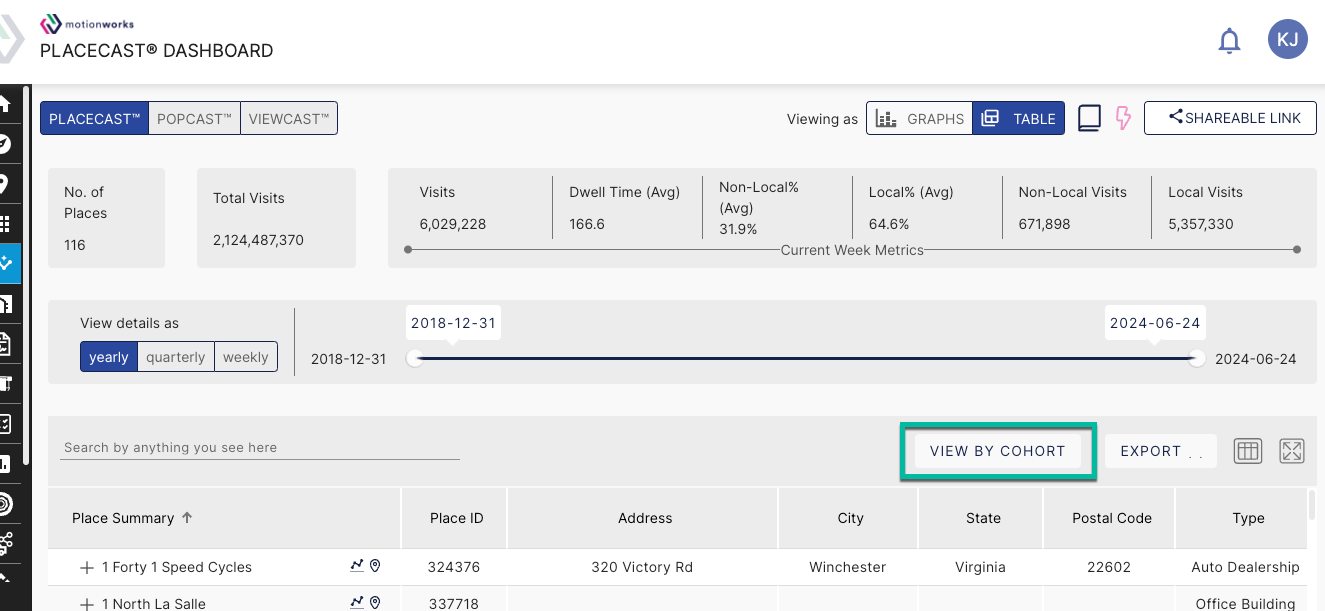Click place ID 324376 cell
Viewport: 1325px width, 611px height.
coord(454,567)
